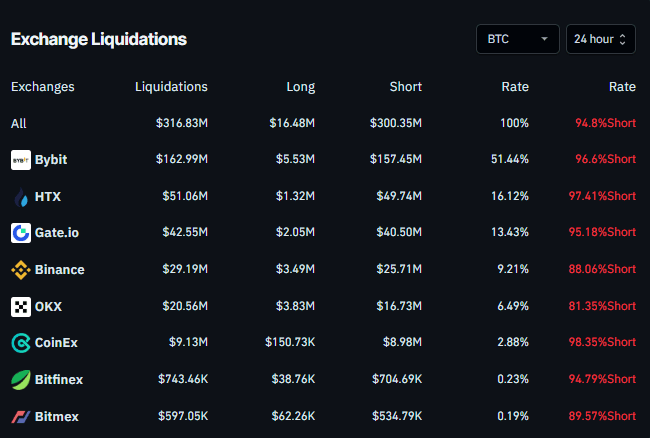Open the 24 hour timeframe selector
Screen dimensions: 650x438
tap(600, 39)
